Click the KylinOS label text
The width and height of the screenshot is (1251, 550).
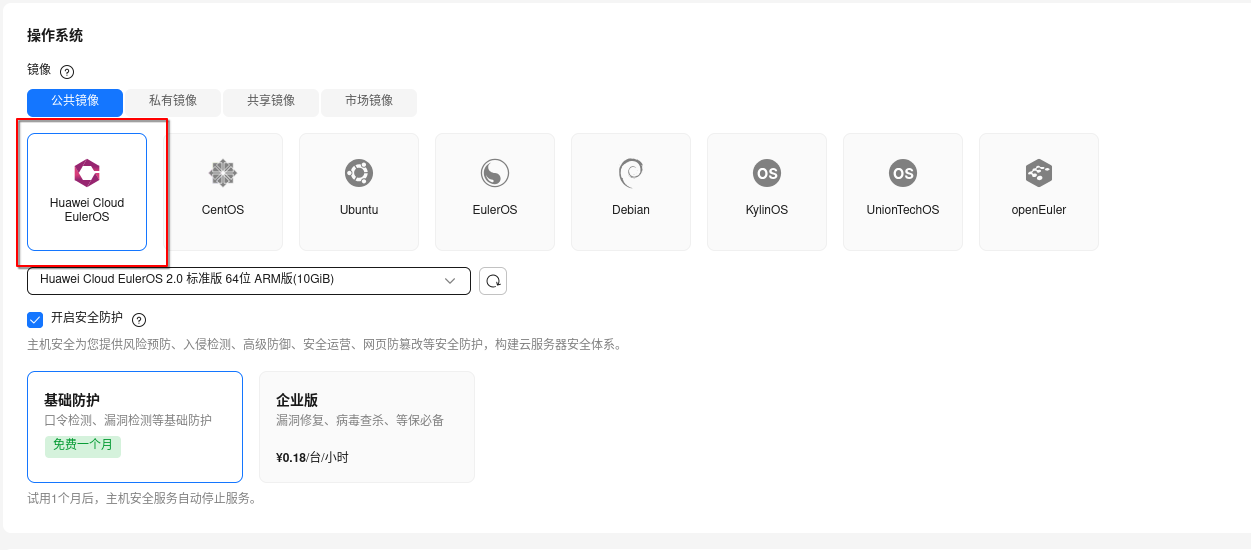(x=767, y=210)
